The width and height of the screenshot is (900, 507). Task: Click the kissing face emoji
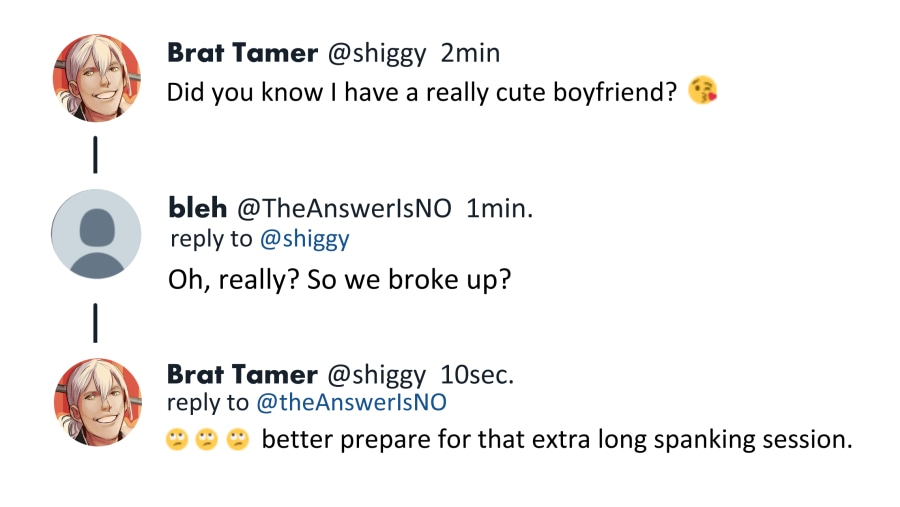703,93
